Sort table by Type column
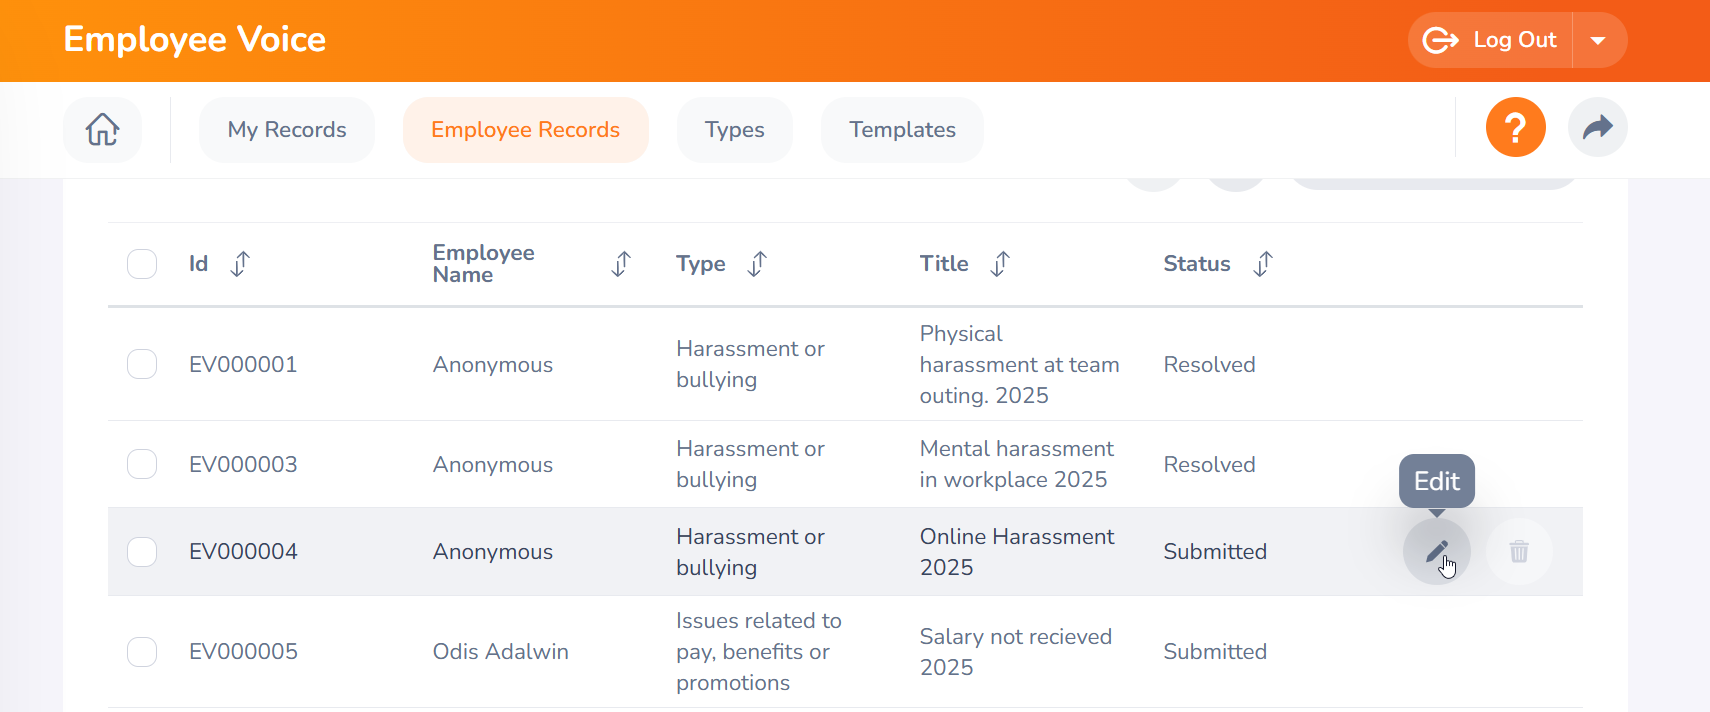The height and width of the screenshot is (712, 1710). 757,264
